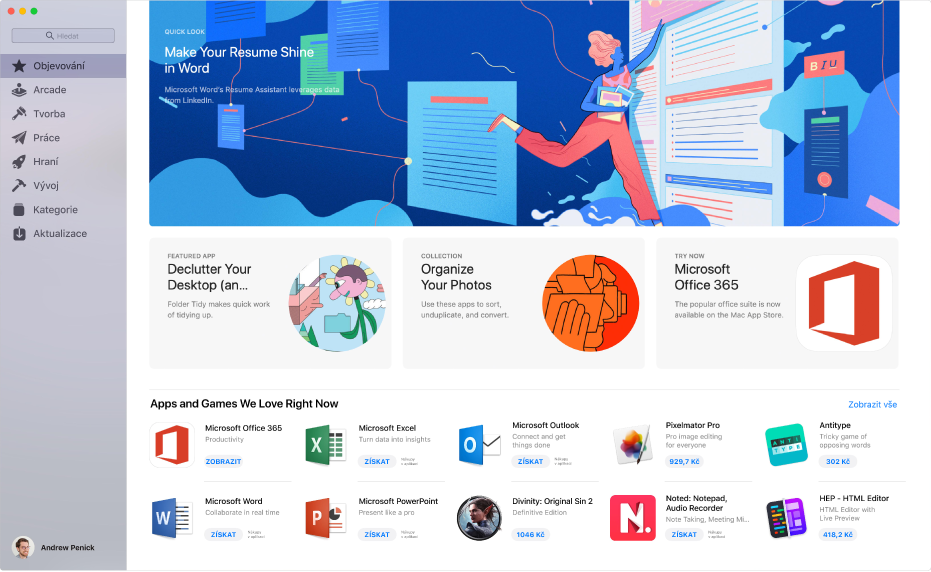Click the Declutter Your Desktop circular artwork

coord(337,303)
